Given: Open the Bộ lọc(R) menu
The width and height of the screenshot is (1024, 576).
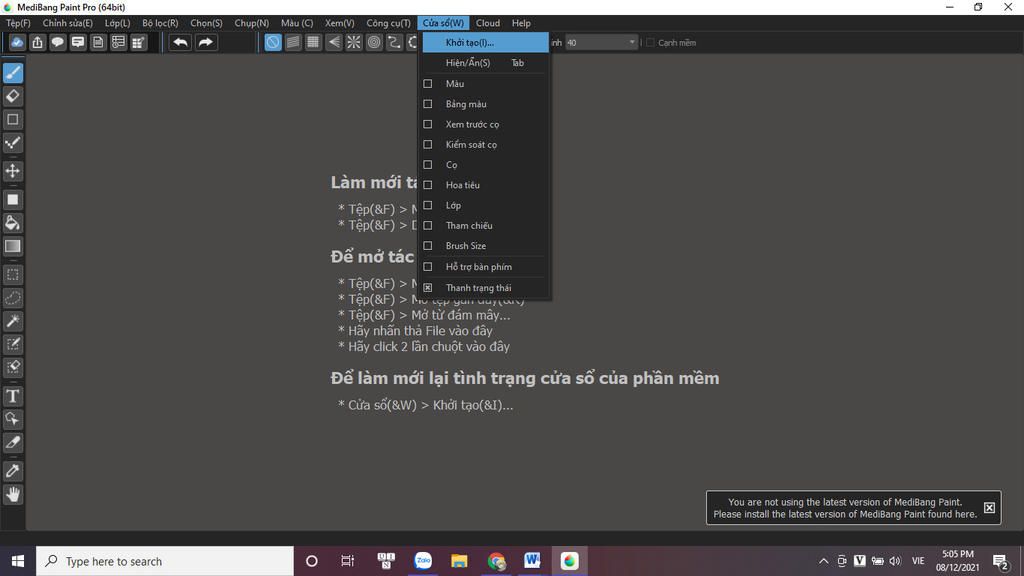Looking at the screenshot, I should 160,23.
